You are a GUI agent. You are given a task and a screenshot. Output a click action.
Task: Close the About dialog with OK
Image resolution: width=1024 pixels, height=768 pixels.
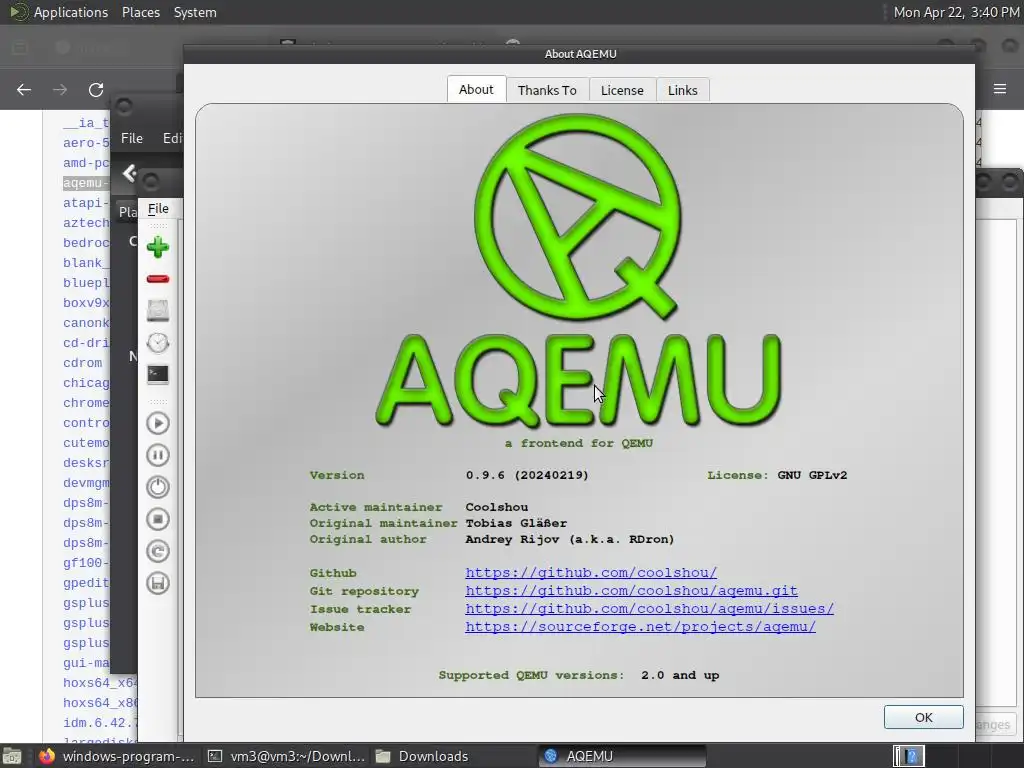923,717
